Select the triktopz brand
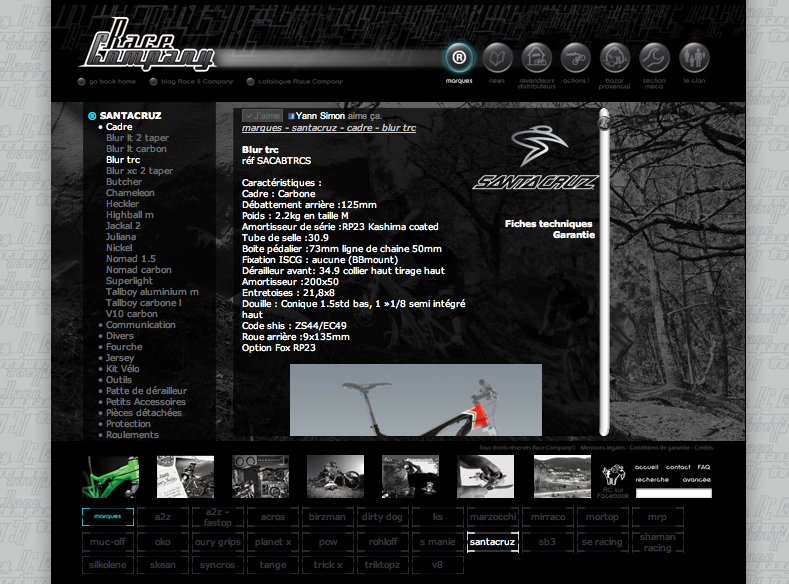The width and height of the screenshot is (789, 584). click(x=382, y=565)
